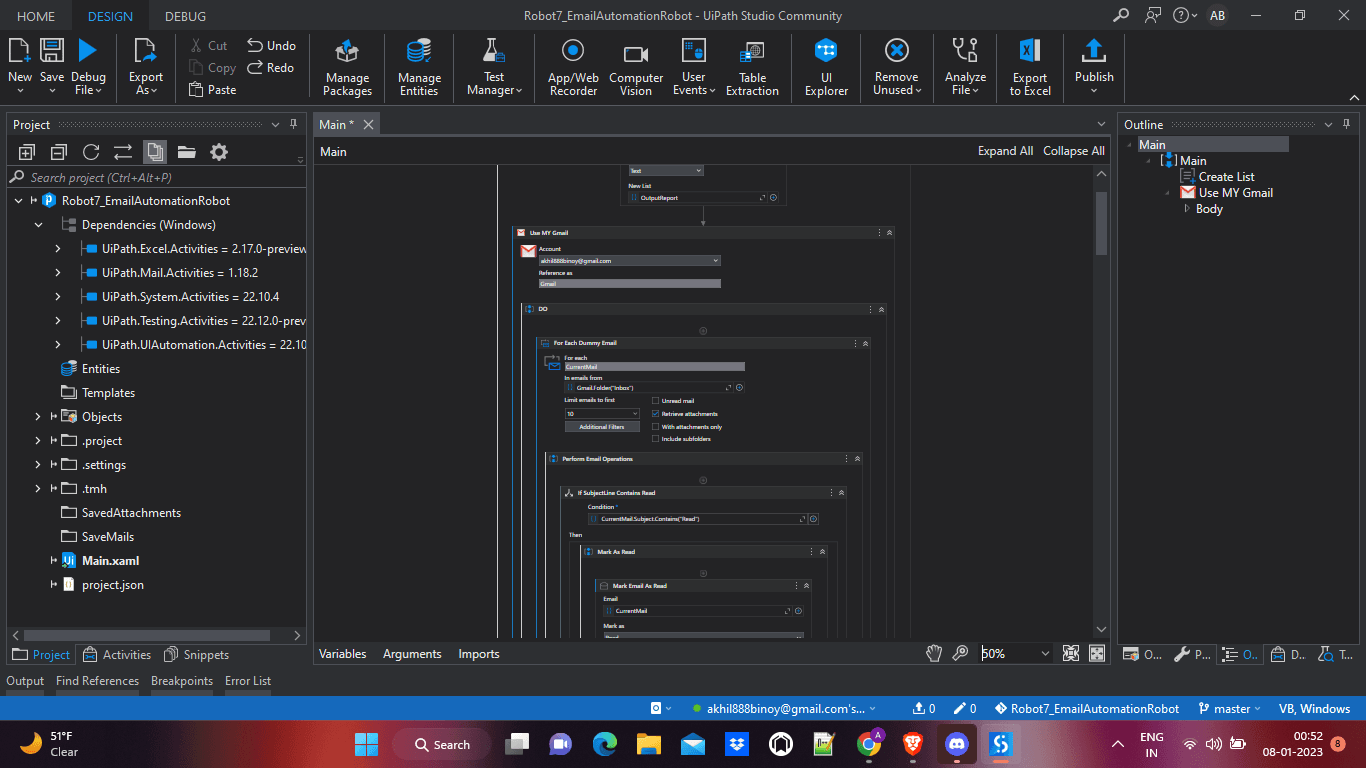Click Show All Files icon in Project panel
The height and width of the screenshot is (768, 1366).
click(155, 152)
